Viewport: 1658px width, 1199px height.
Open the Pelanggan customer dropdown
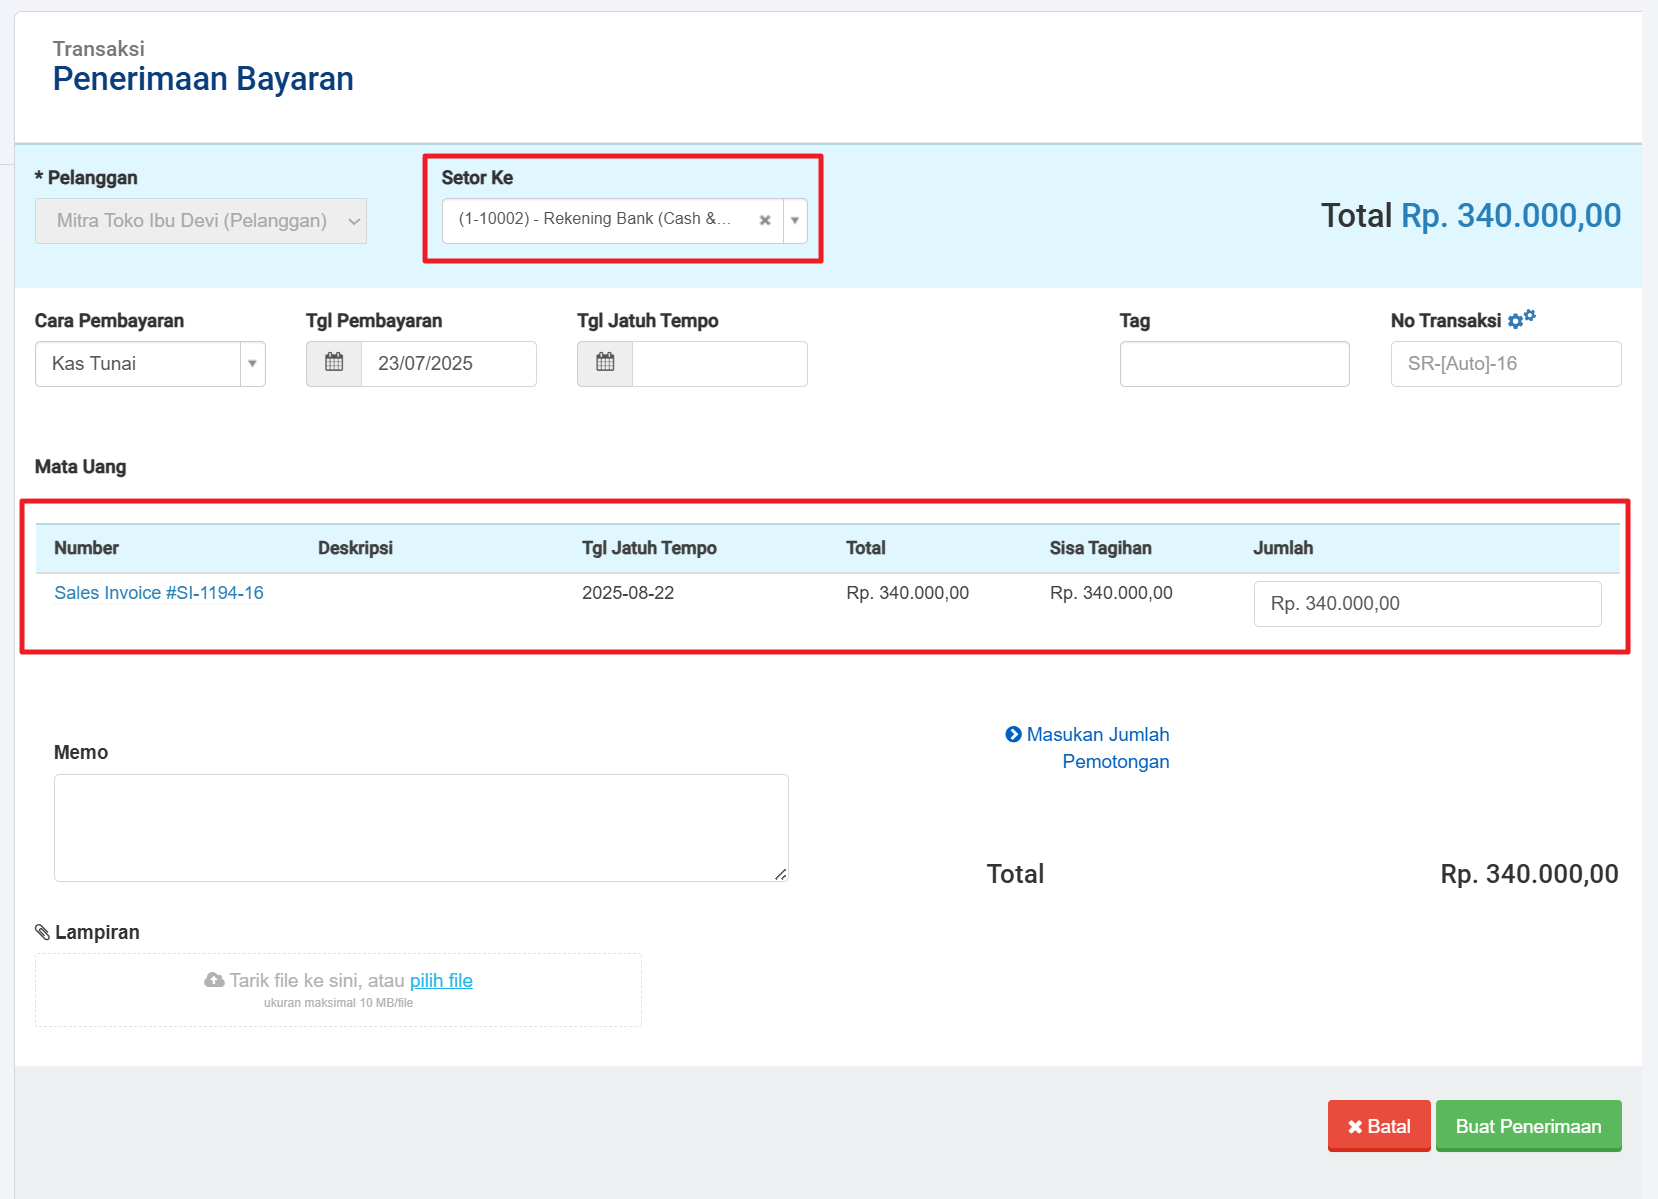click(201, 221)
